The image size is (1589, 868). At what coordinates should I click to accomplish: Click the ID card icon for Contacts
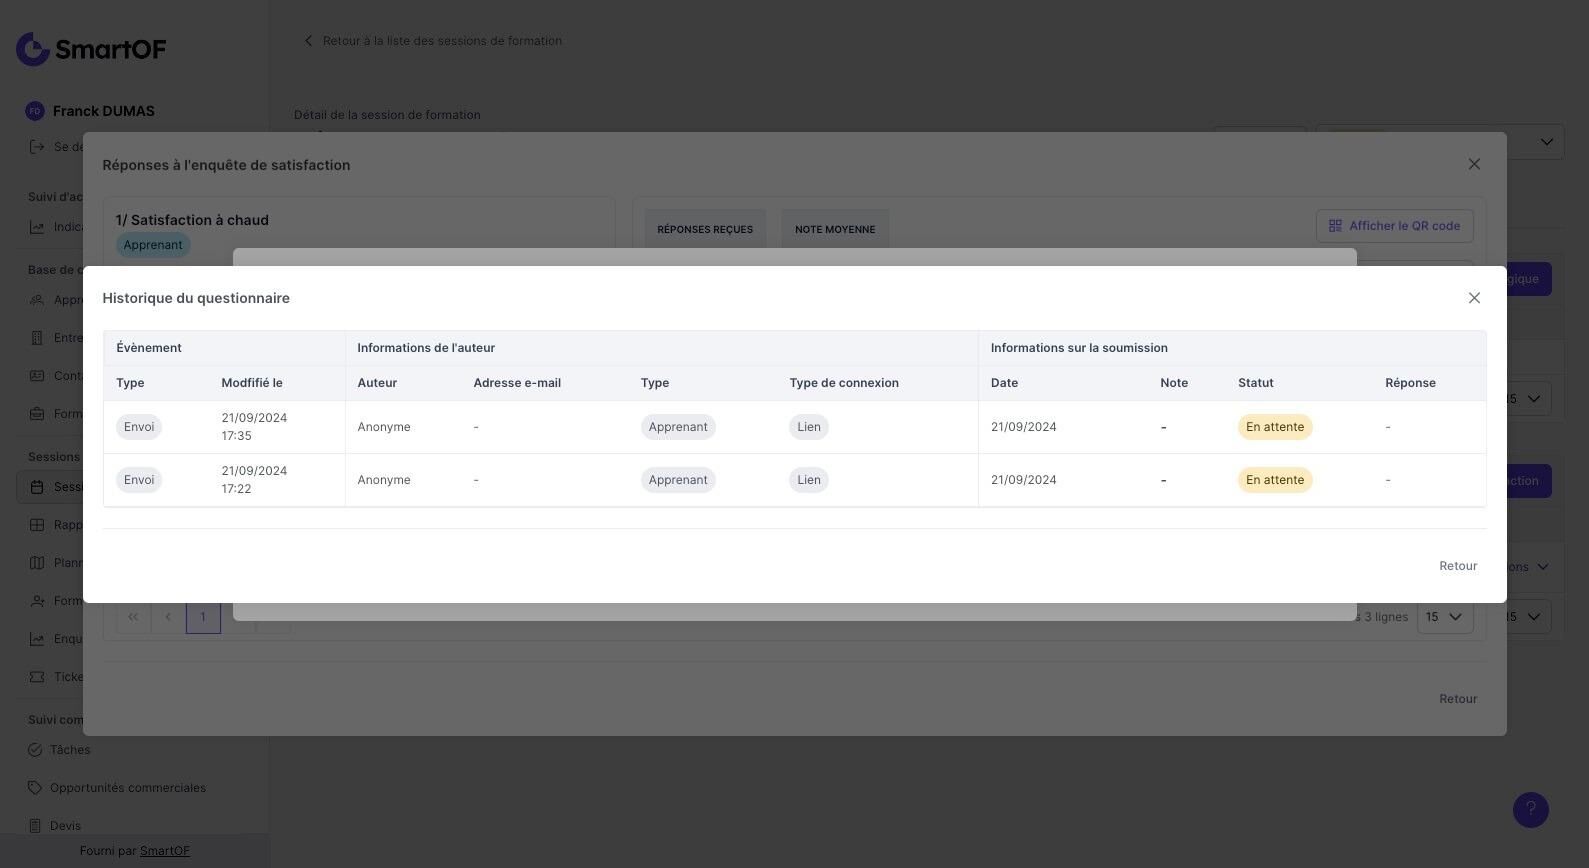(x=37, y=376)
